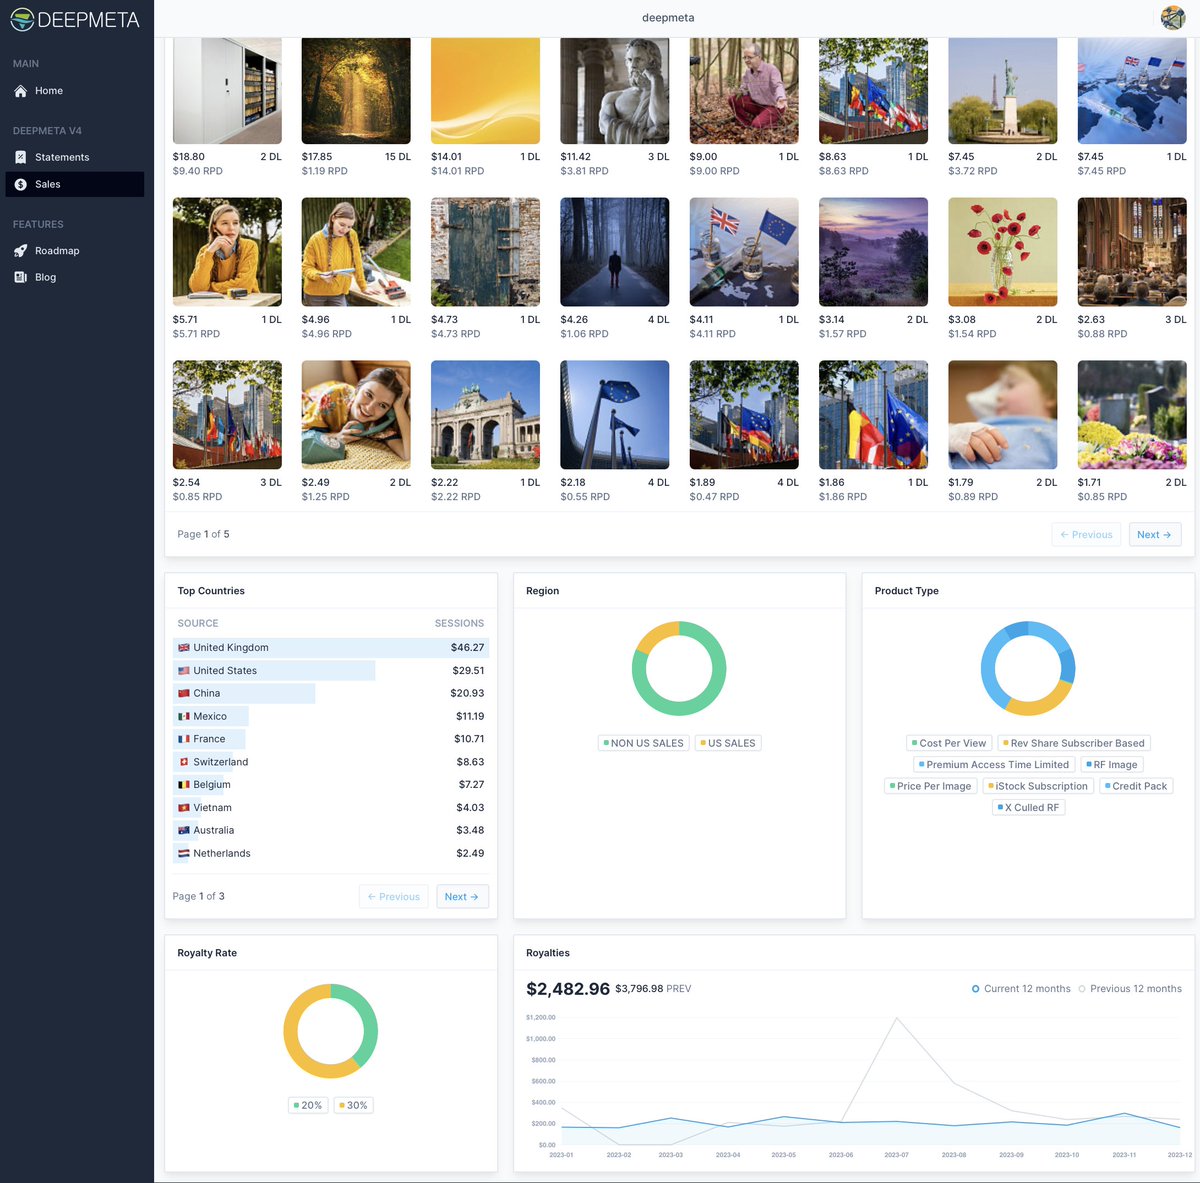This screenshot has width=1200, height=1183.
Task: Open the Blog newspaper icon
Action: pos(22,277)
